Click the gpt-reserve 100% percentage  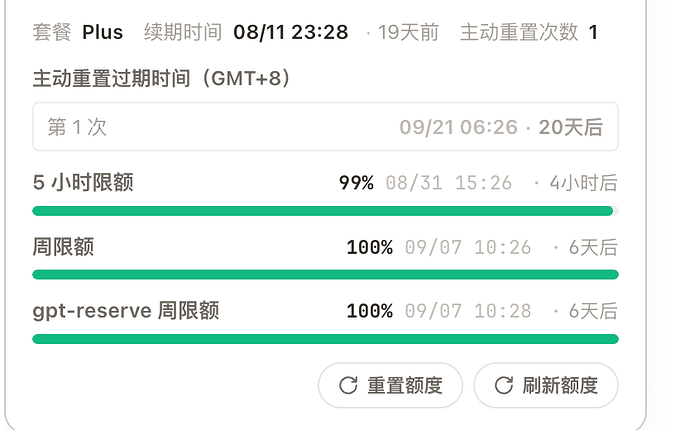point(370,311)
